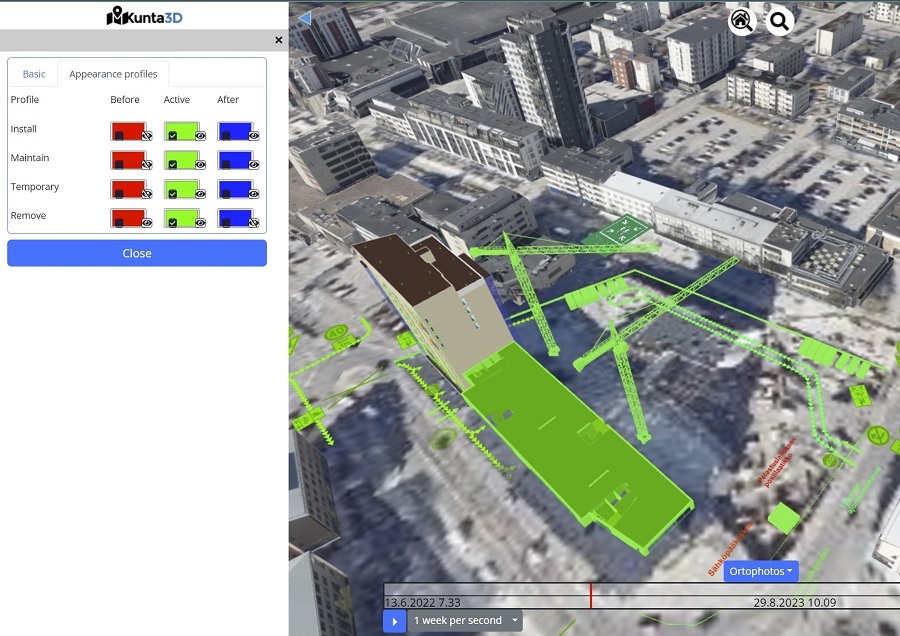Click the Kunta3D logo
The width and height of the screenshot is (900, 636).
click(x=145, y=15)
